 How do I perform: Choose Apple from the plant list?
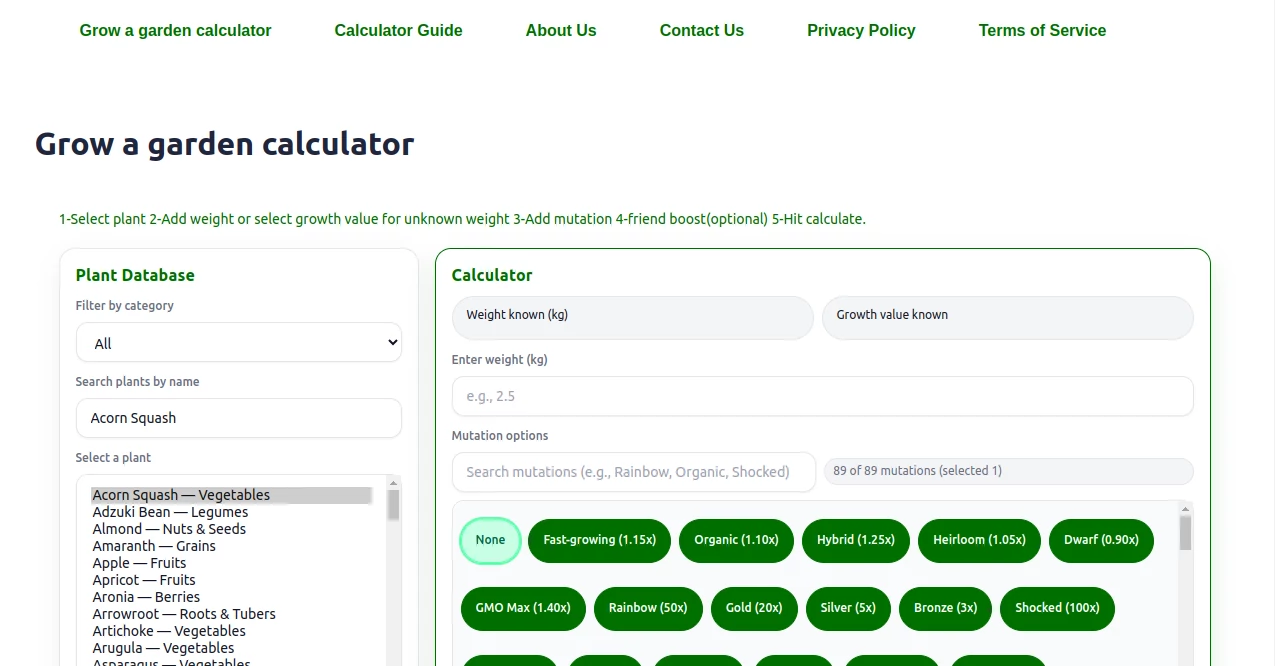(x=138, y=562)
